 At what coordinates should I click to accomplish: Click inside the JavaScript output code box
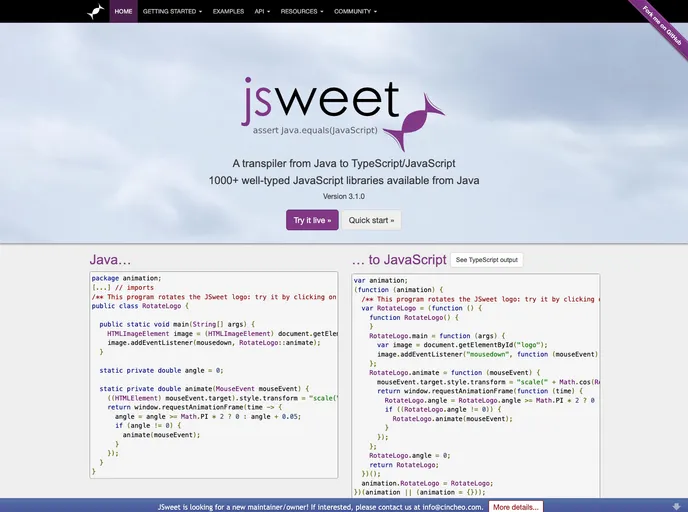tap(476, 385)
